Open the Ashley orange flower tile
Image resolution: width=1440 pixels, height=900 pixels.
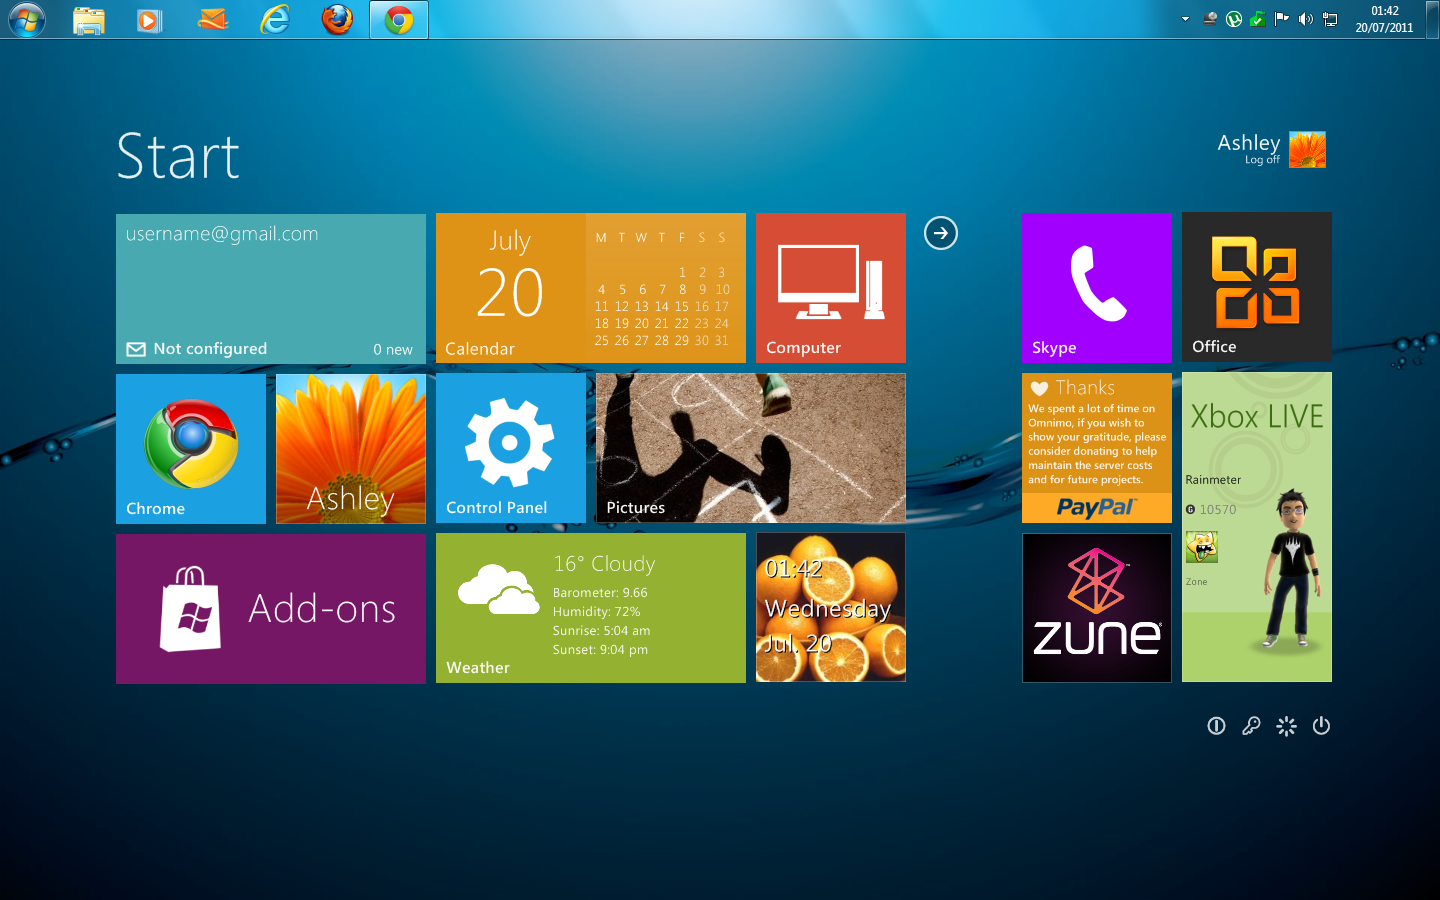pyautogui.click(x=351, y=449)
